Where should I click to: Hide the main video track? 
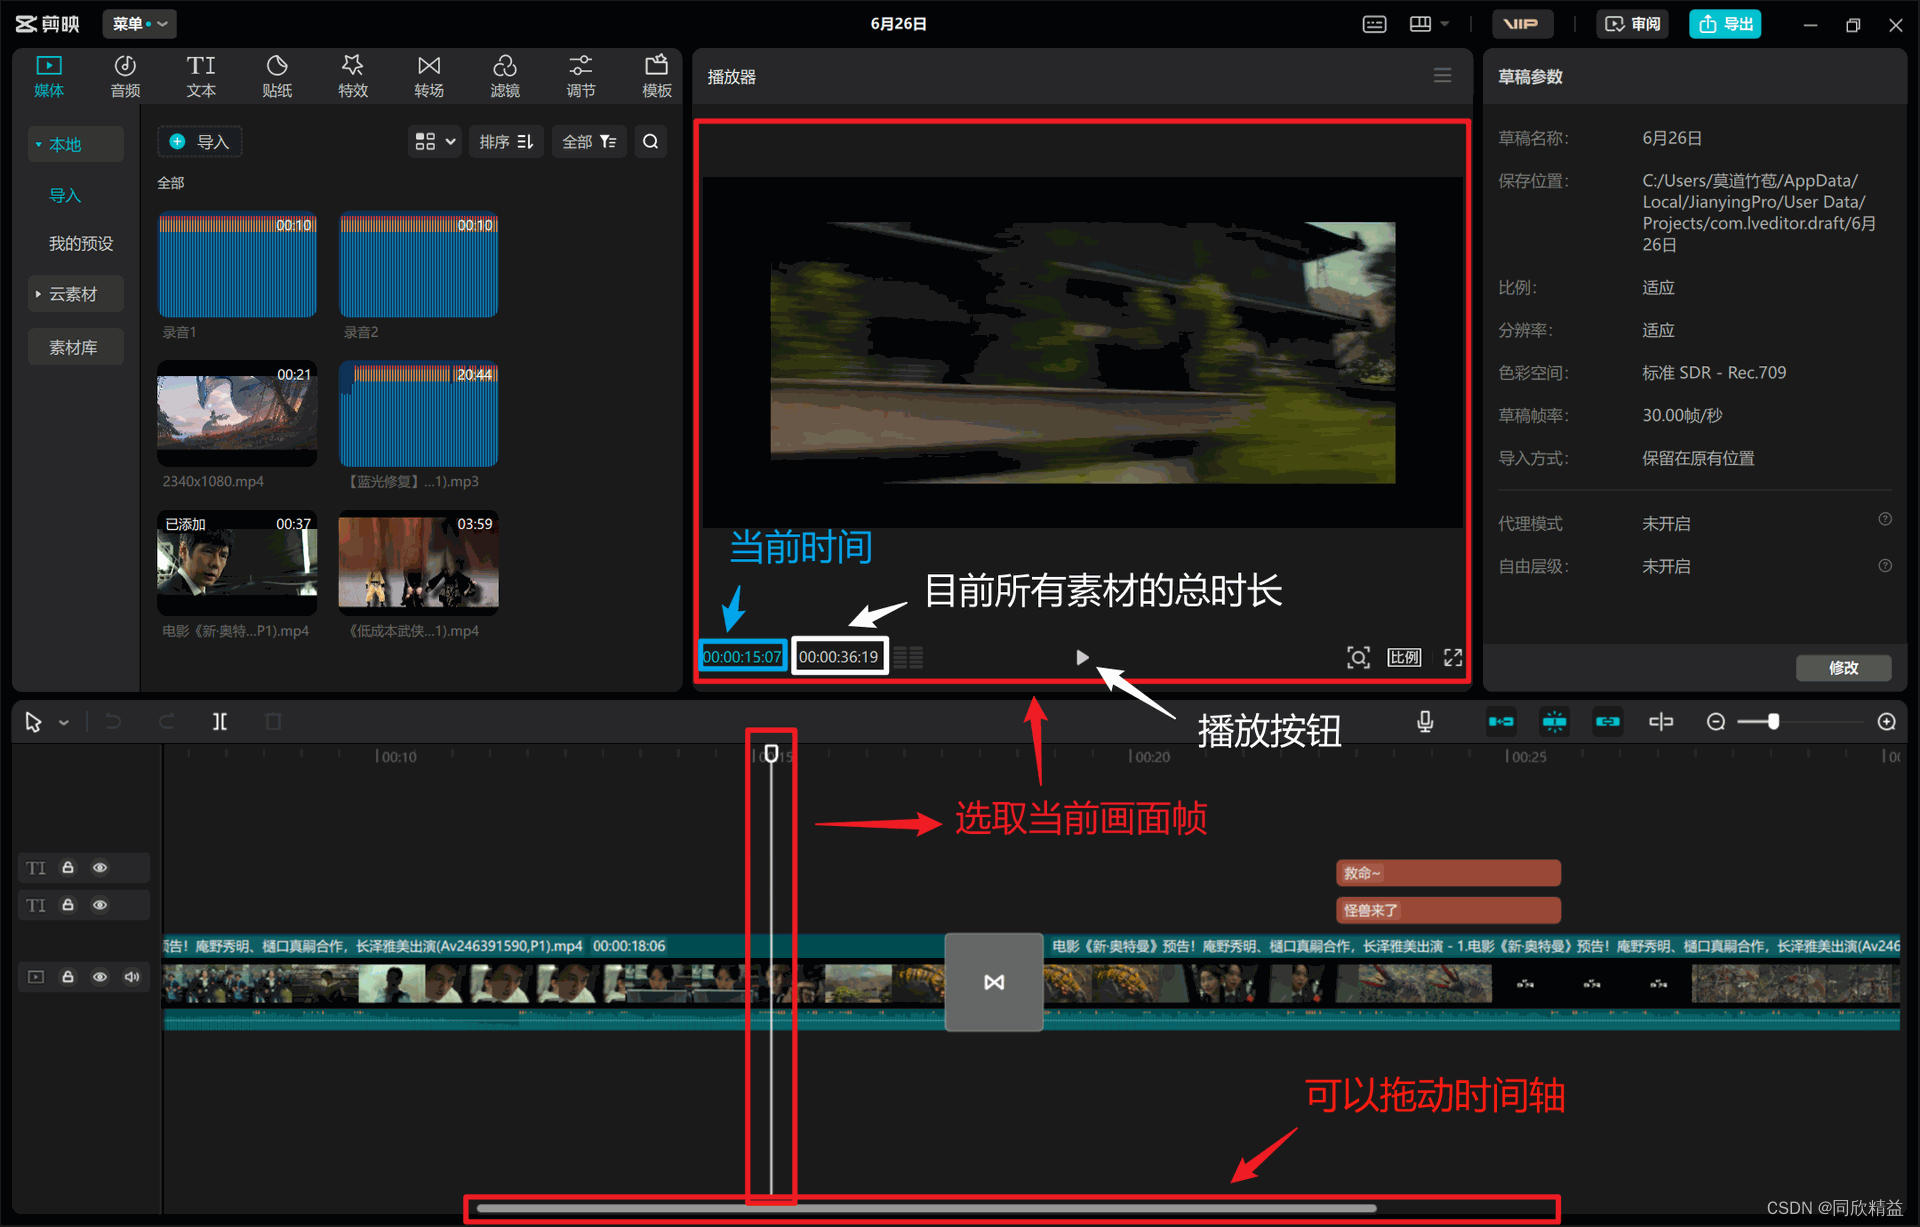coord(100,977)
